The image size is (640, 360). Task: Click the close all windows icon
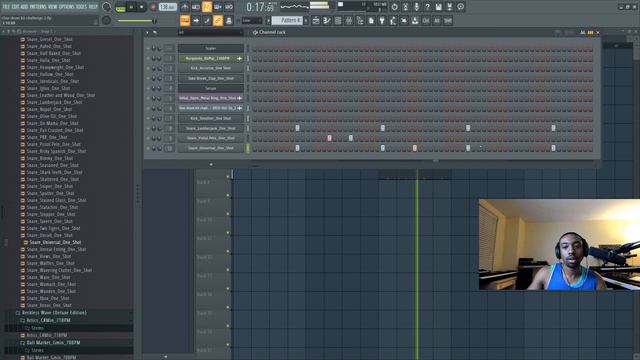(x=404, y=20)
